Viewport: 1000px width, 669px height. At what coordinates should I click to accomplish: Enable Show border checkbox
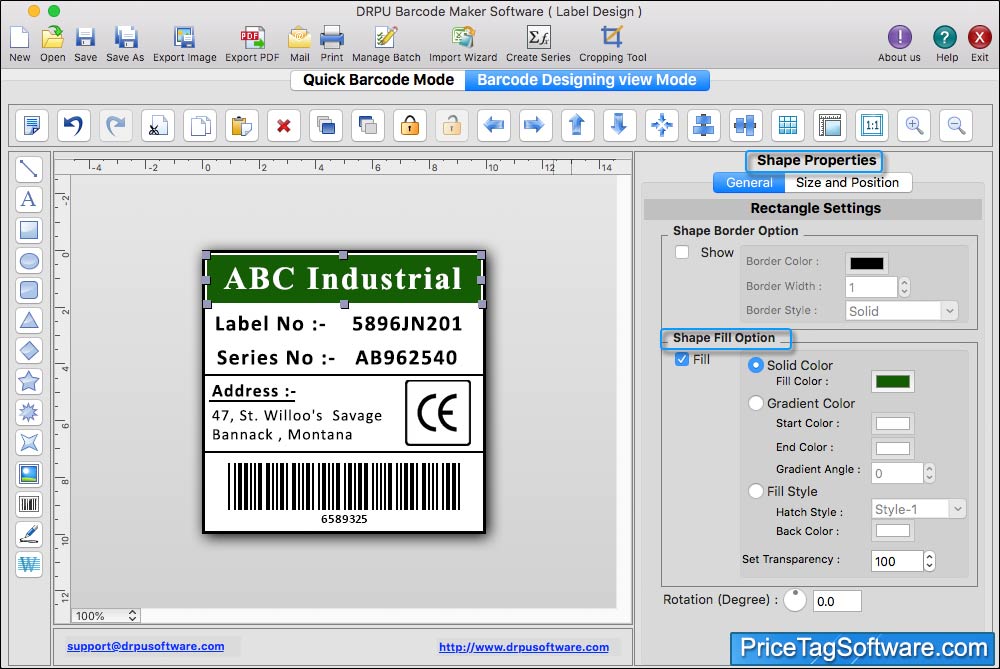(682, 252)
